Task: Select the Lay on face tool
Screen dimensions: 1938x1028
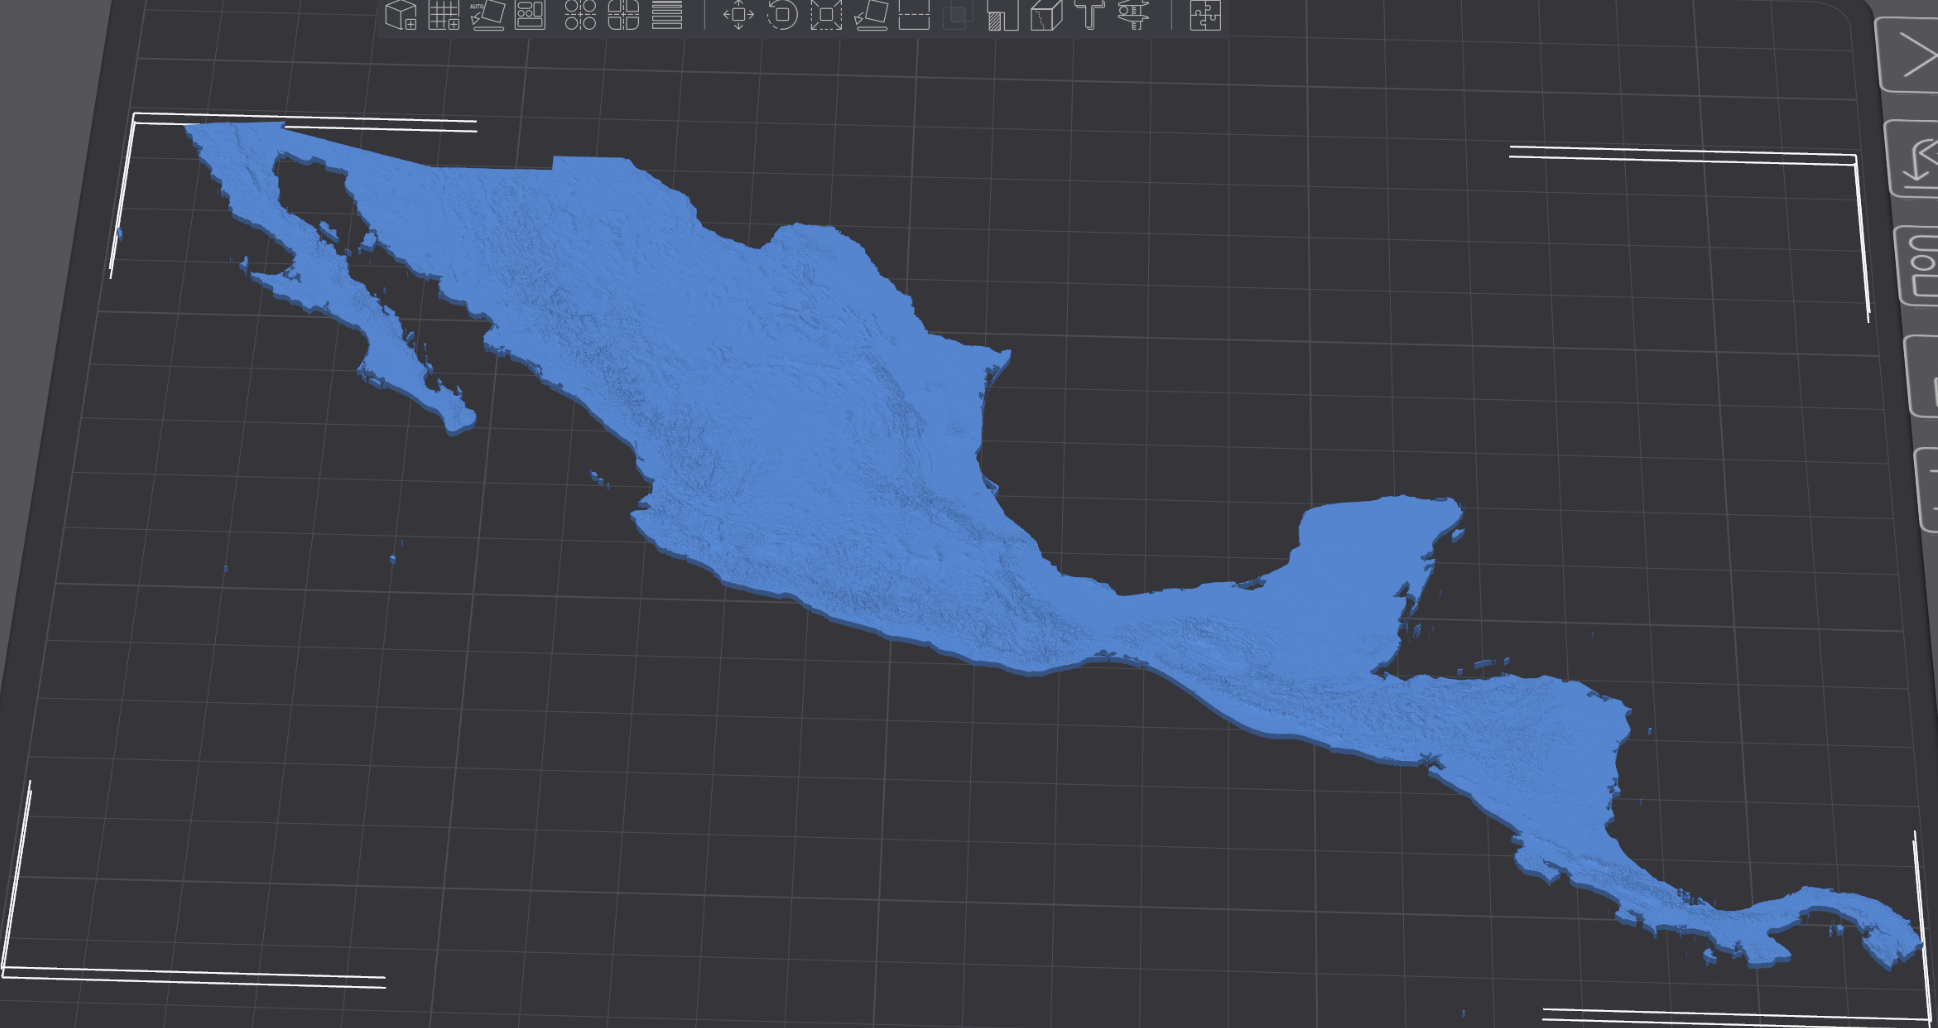Action: coord(870,15)
